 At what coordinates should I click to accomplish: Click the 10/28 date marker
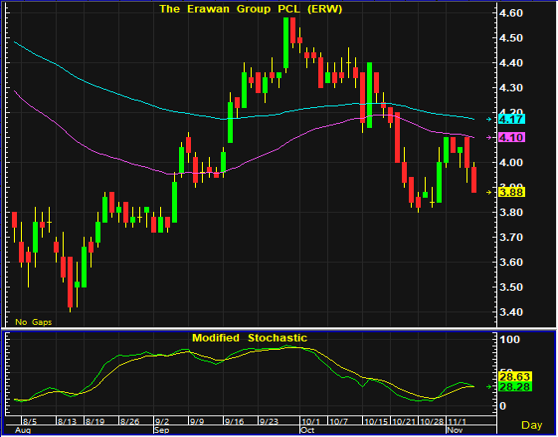(432, 422)
